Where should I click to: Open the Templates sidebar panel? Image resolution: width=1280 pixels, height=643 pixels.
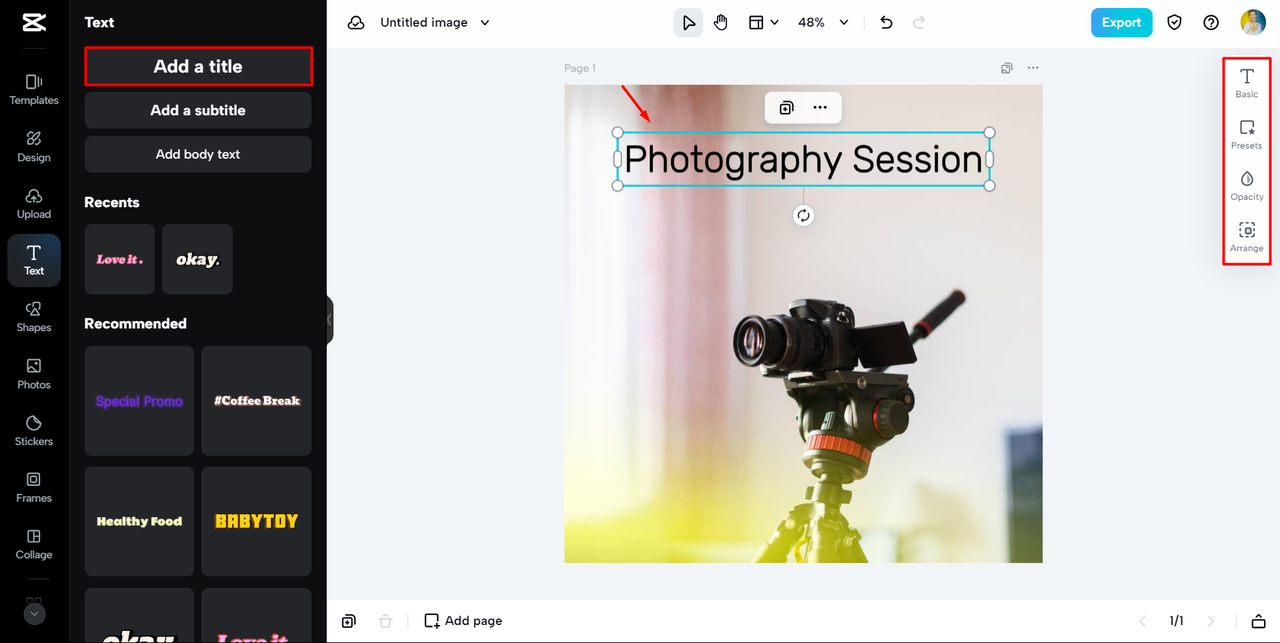(x=34, y=89)
